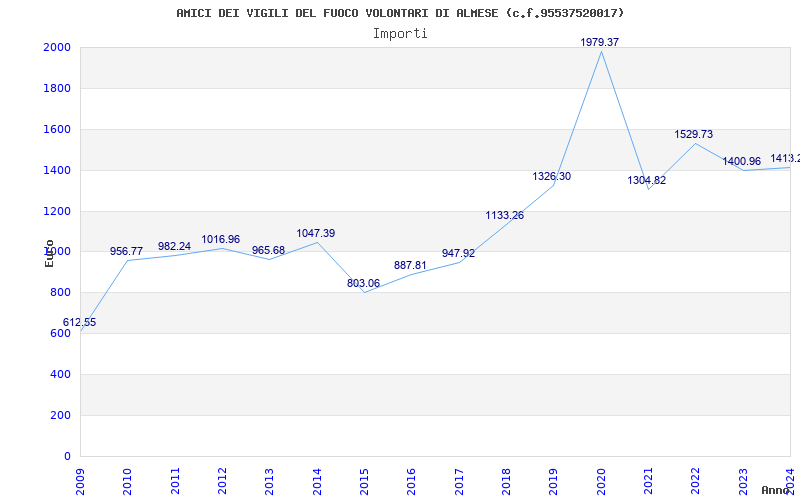Screen dimensions: 800x500
Task: Select the 1800 y-axis tick label
Action: pos(57,88)
